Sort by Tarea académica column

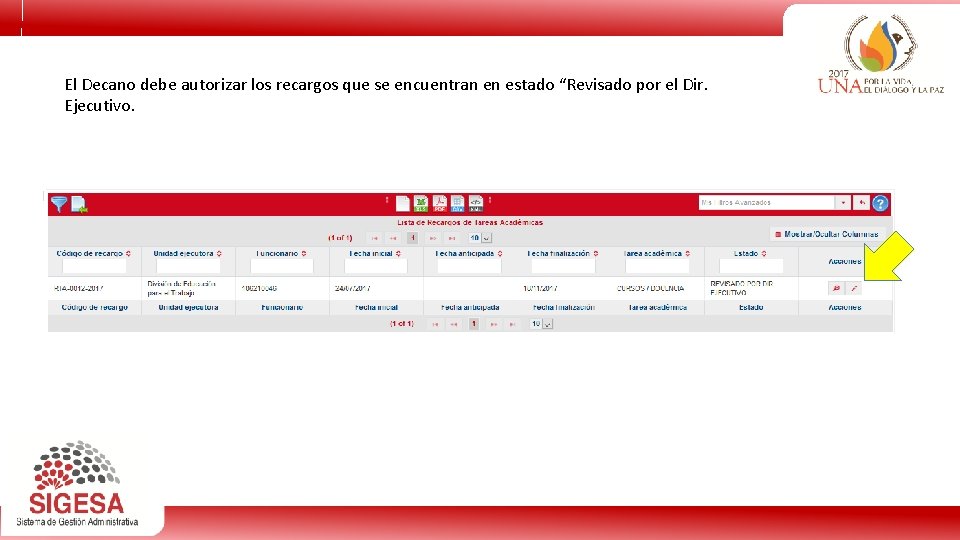pos(688,253)
